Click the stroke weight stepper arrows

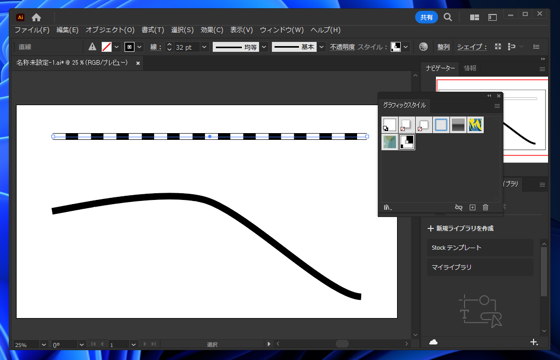(169, 47)
